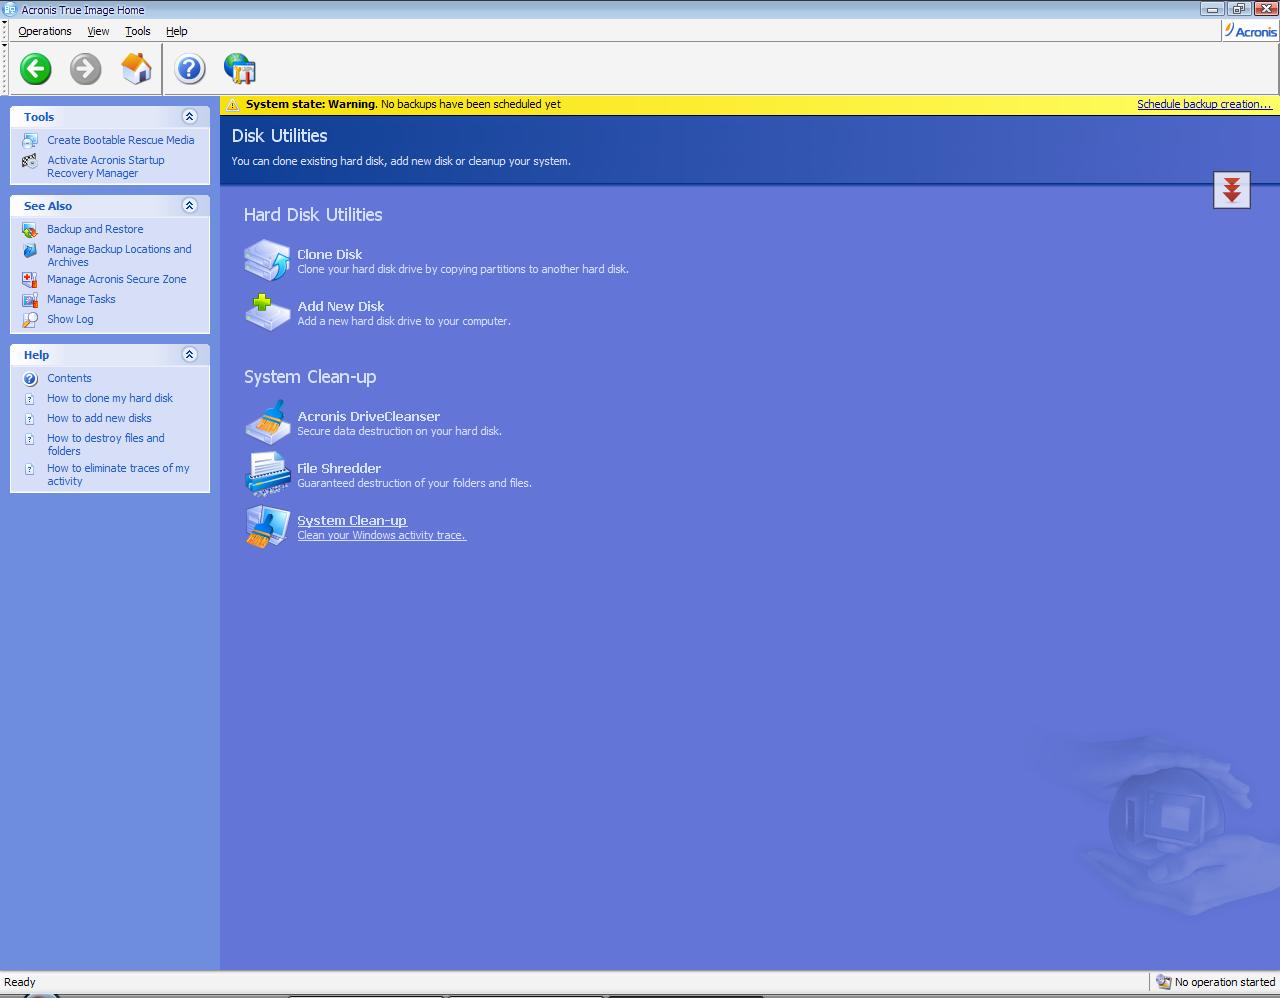Click the File Shredder icon
1280x998 pixels.
(x=267, y=474)
